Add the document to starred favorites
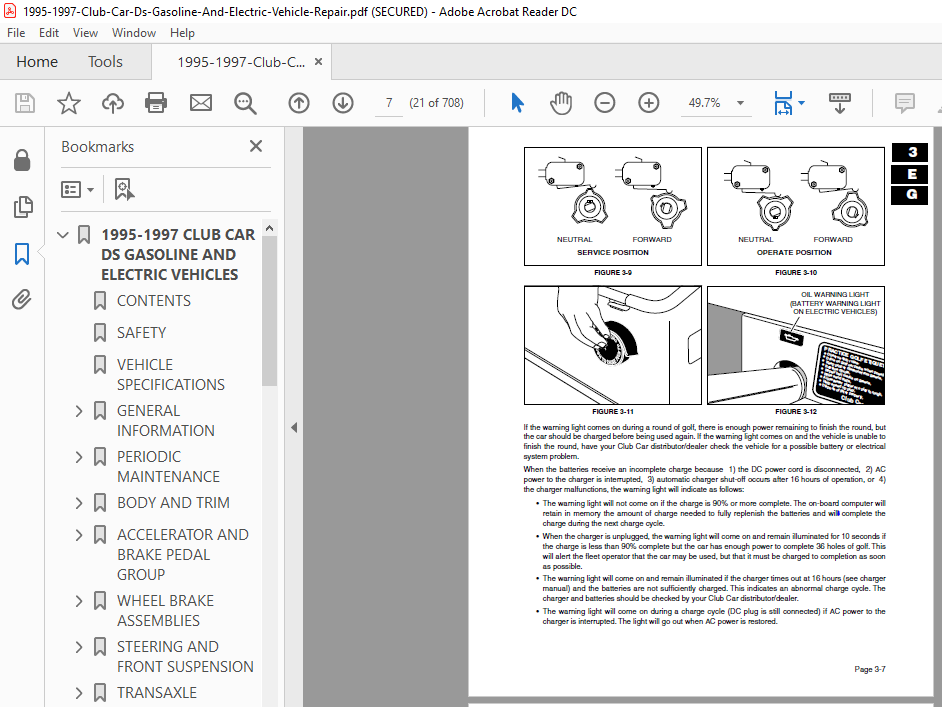Viewport: 942px width, 707px height. point(68,103)
